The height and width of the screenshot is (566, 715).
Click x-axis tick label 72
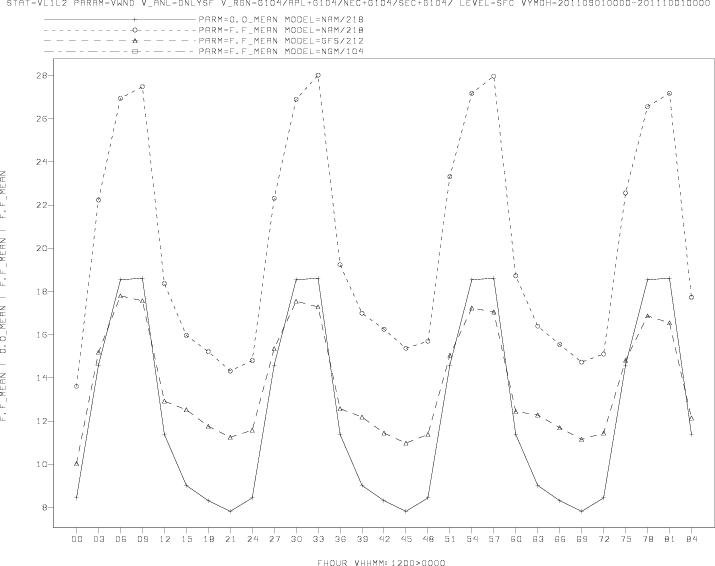coord(603,539)
